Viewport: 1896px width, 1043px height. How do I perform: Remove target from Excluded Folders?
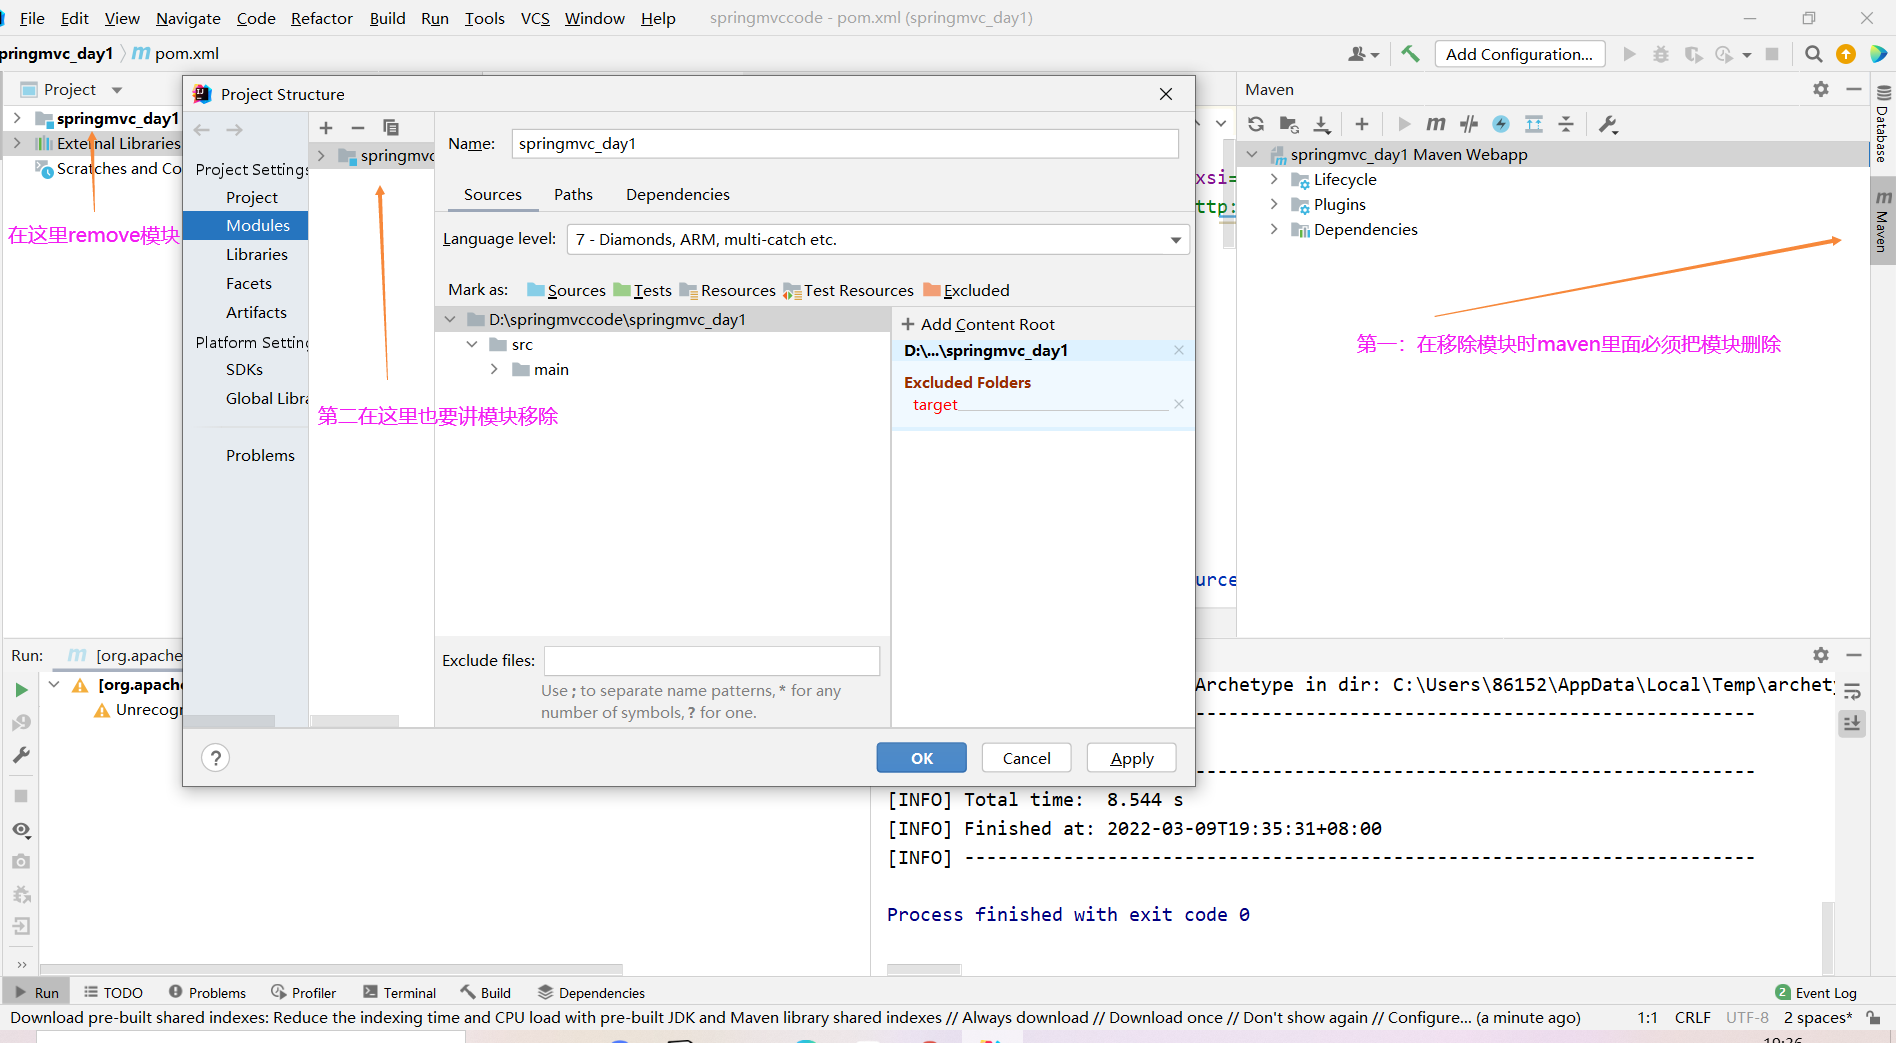[x=1179, y=404]
